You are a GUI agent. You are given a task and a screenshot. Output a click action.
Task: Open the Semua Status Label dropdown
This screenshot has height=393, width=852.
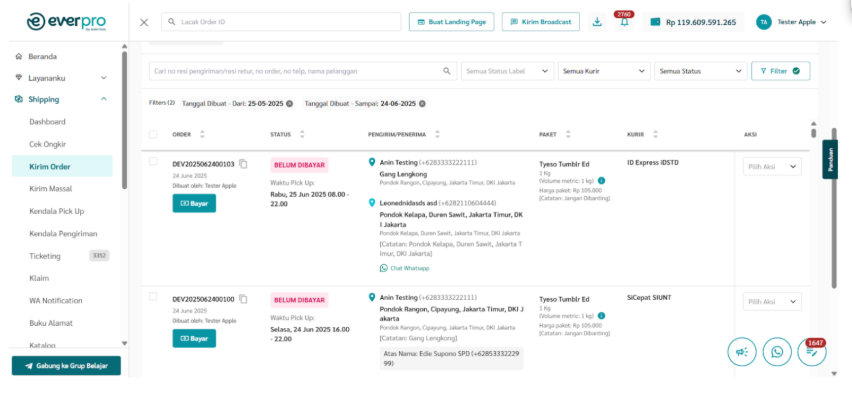(x=508, y=71)
